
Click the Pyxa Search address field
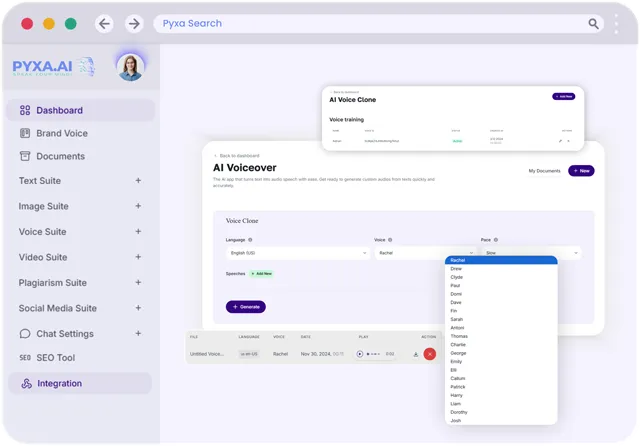(379, 24)
